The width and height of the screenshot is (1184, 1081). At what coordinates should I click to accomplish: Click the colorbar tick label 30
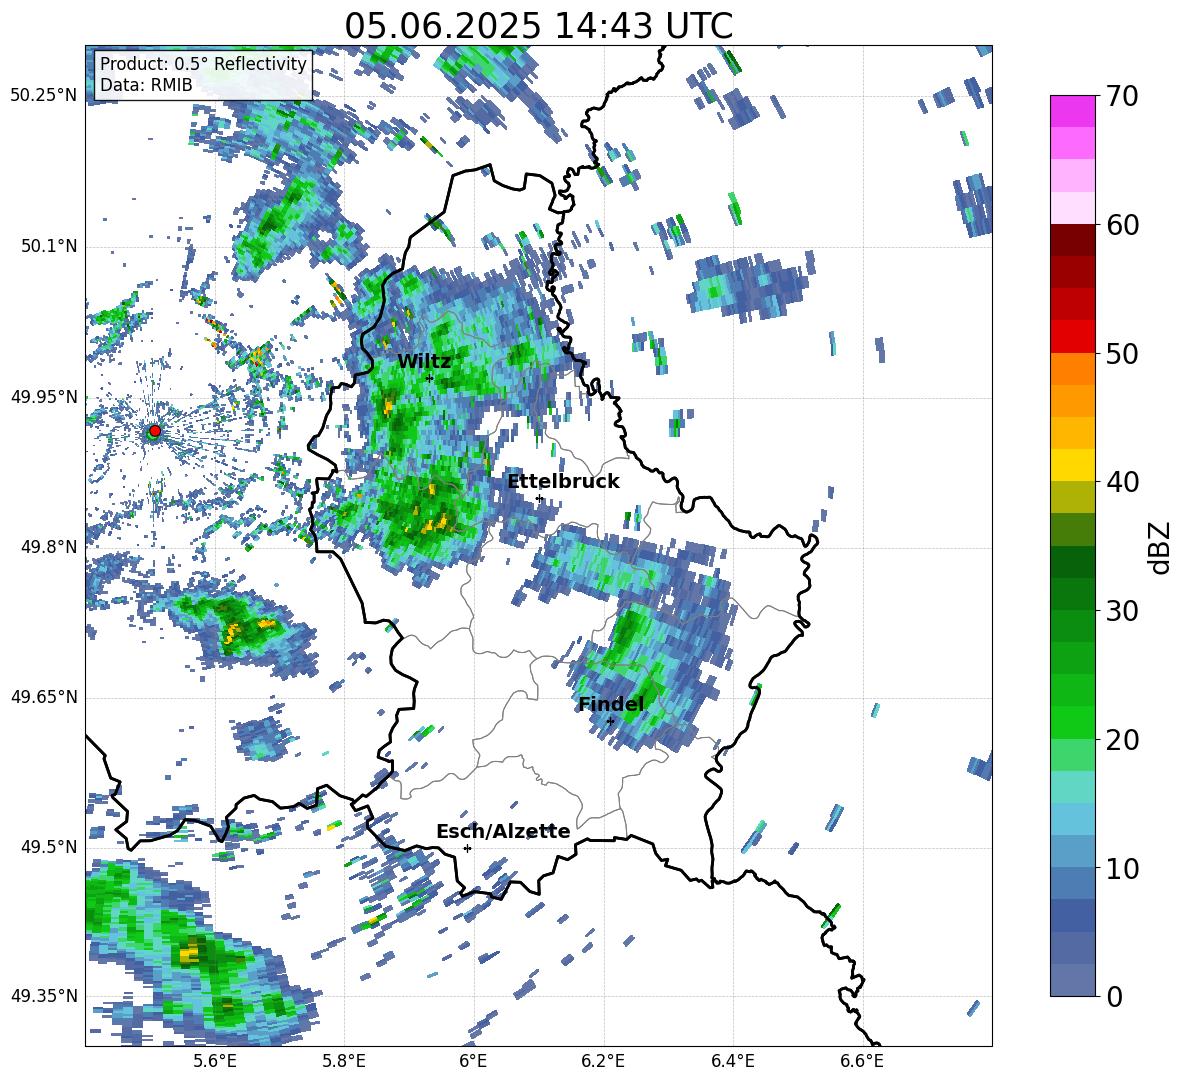pos(1122,611)
